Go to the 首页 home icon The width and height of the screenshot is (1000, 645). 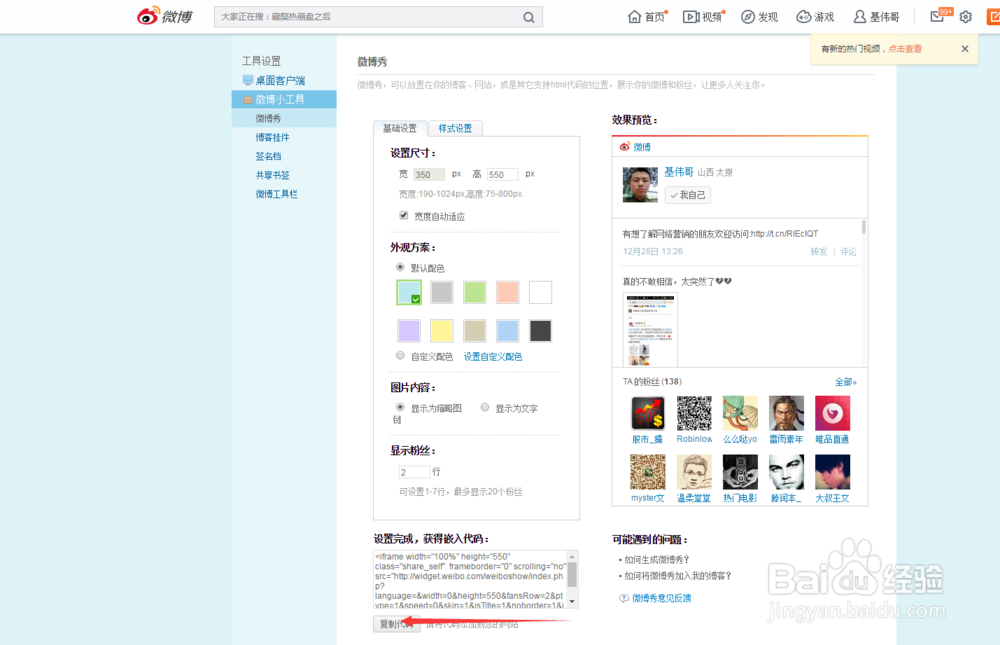coord(646,17)
